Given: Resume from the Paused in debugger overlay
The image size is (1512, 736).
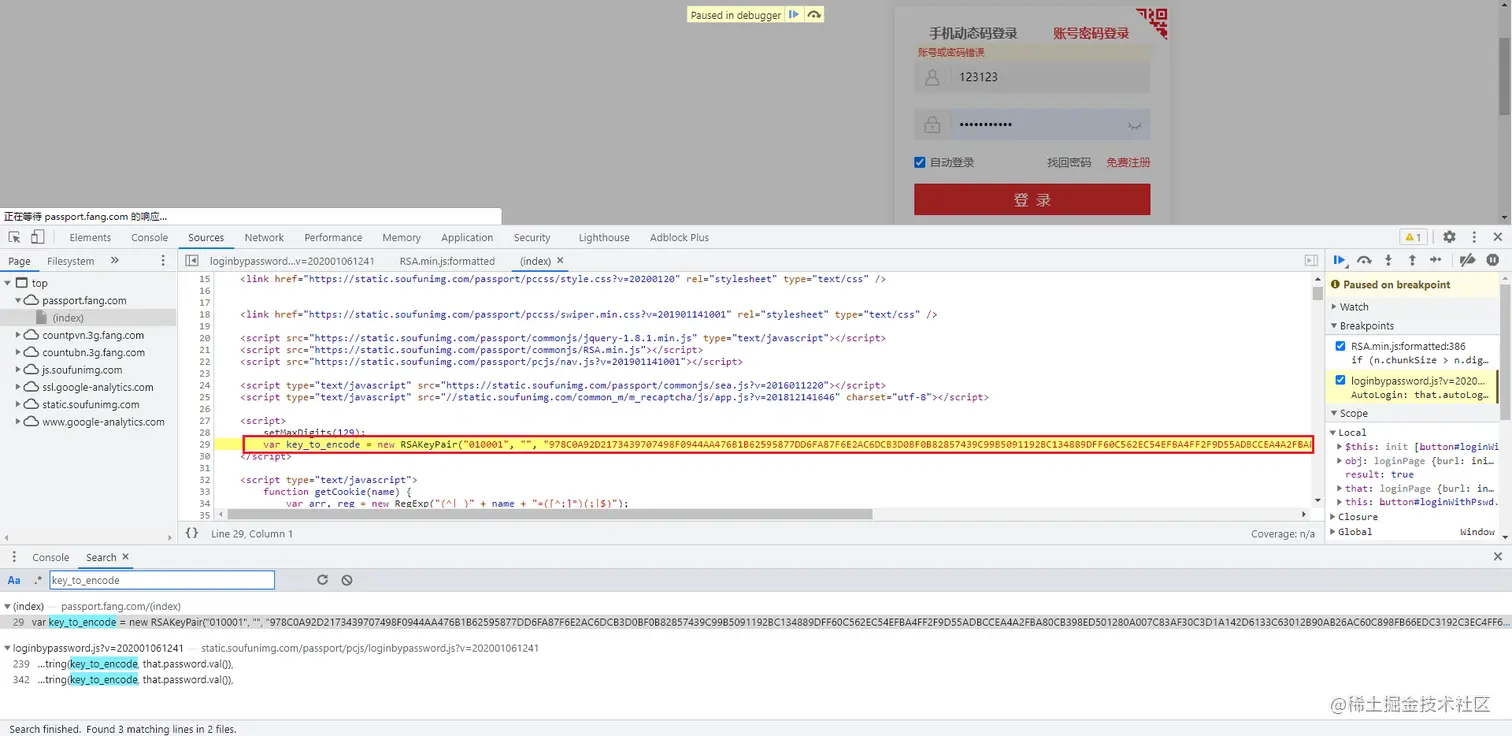Looking at the screenshot, I should tap(793, 15).
